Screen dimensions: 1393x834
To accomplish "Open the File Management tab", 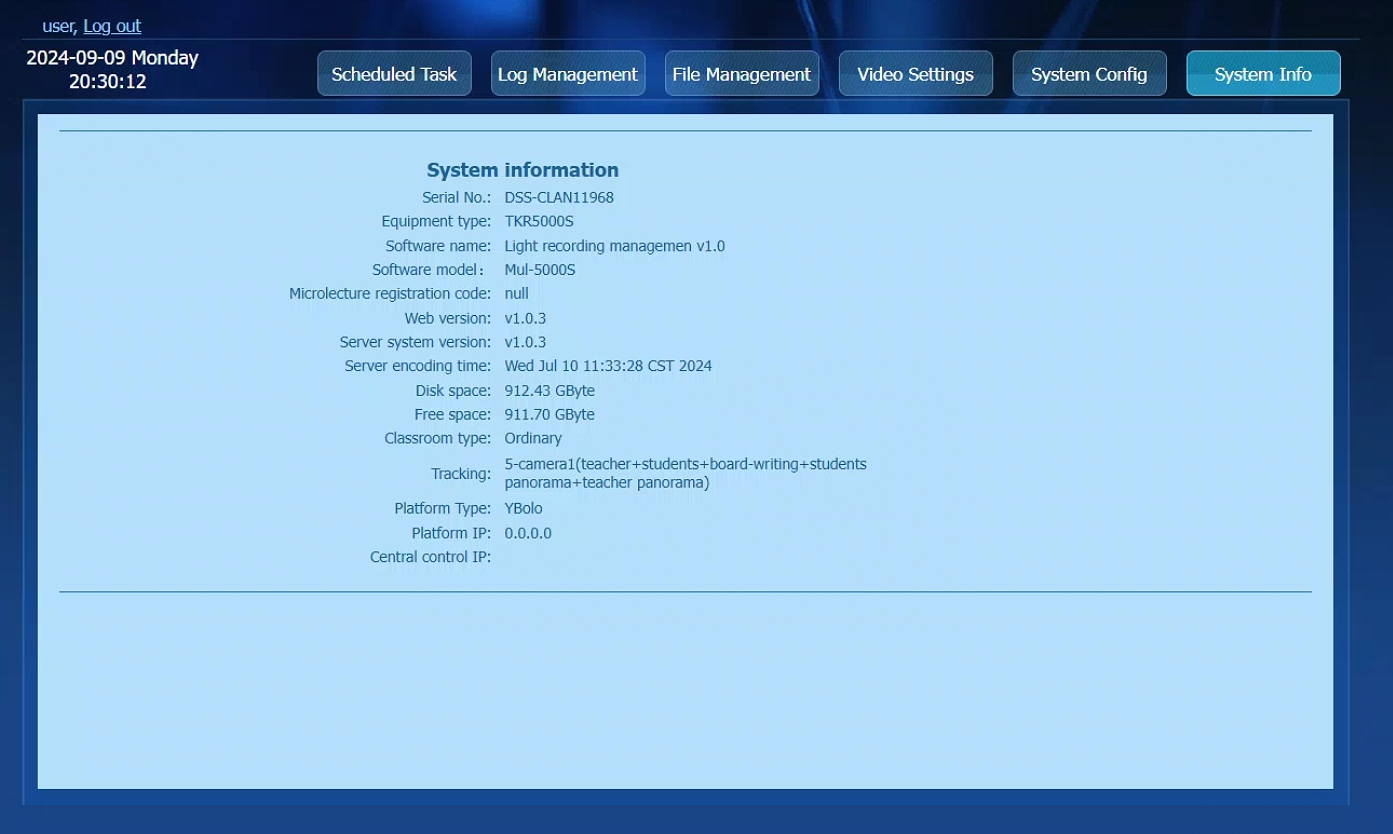I will click(742, 74).
